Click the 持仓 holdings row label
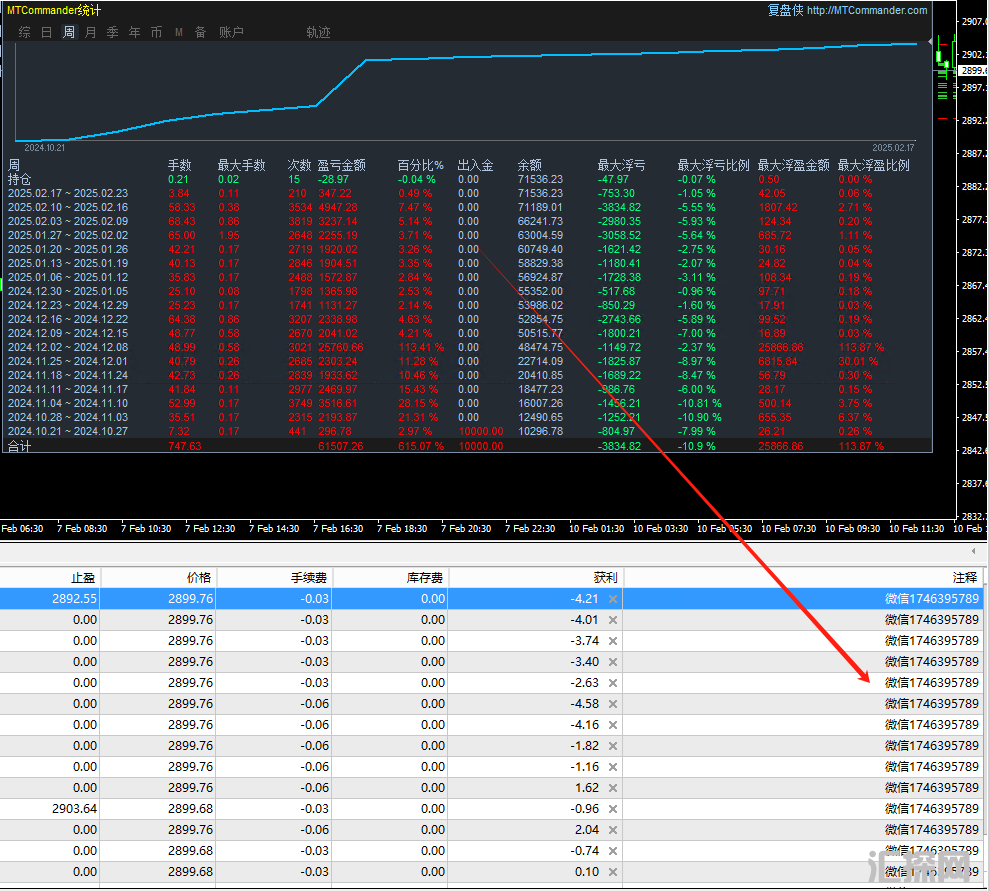 coord(20,179)
